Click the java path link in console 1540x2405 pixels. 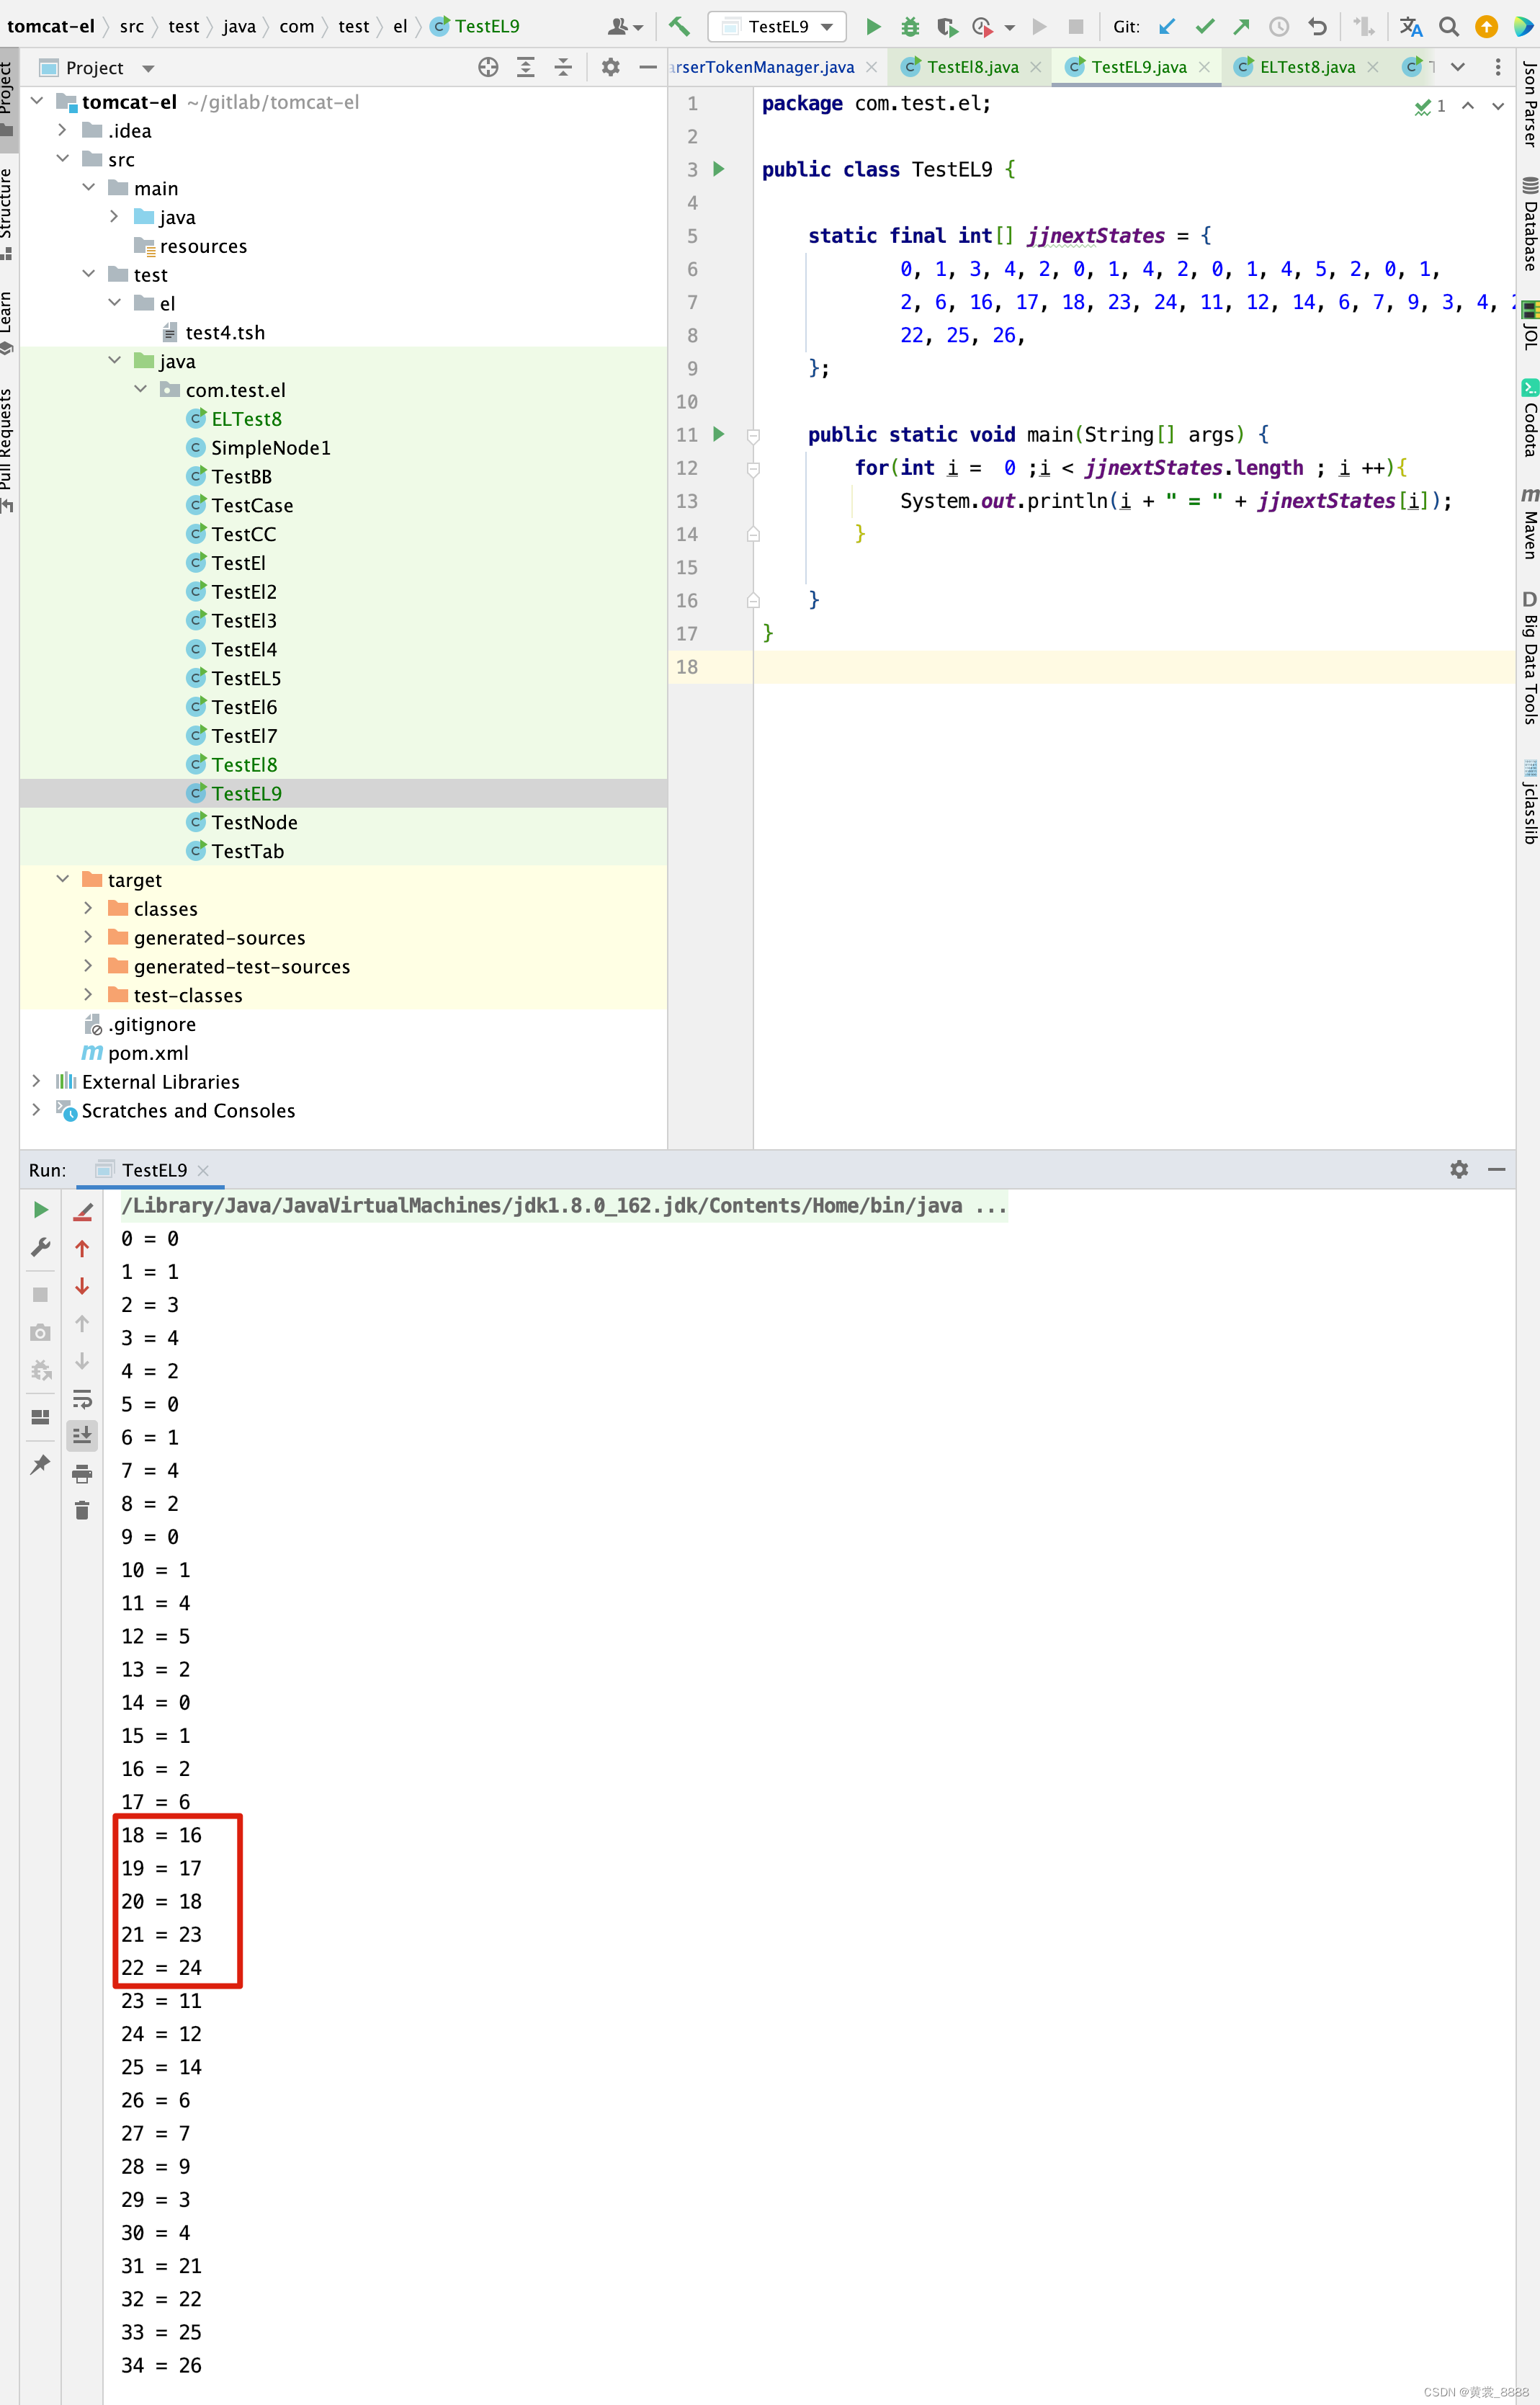coord(563,1206)
